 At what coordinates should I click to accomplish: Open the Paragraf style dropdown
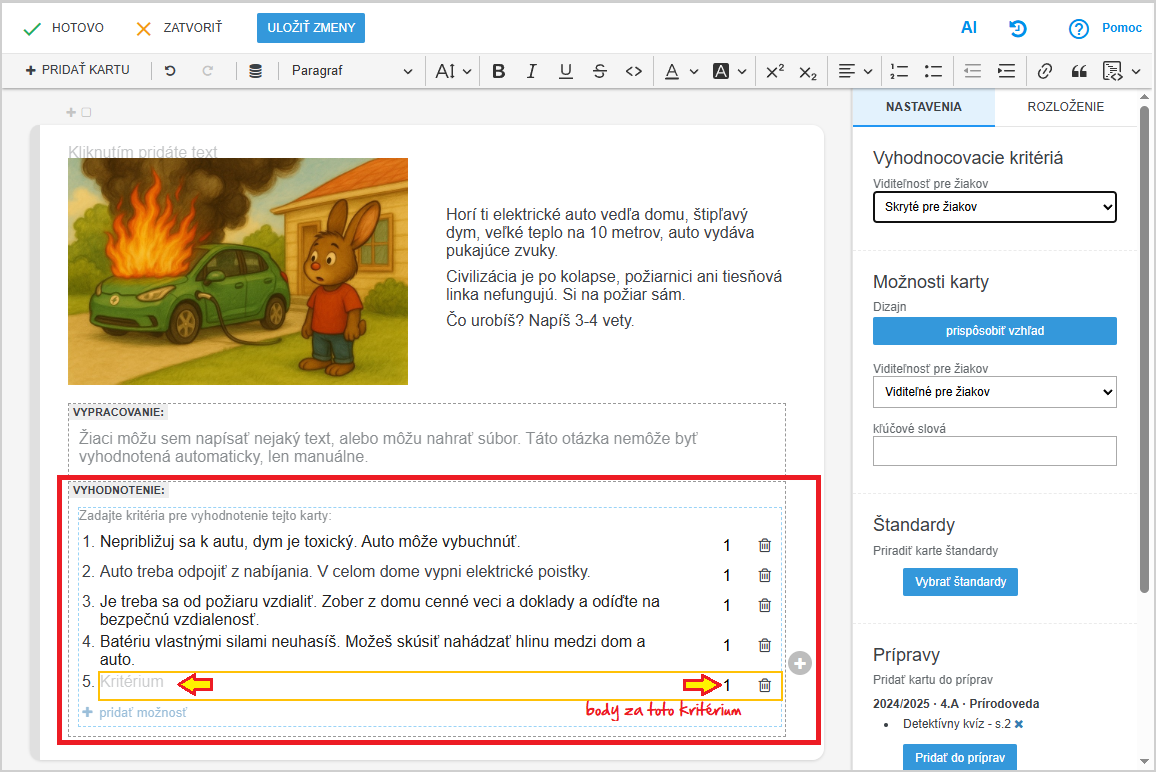[351, 71]
